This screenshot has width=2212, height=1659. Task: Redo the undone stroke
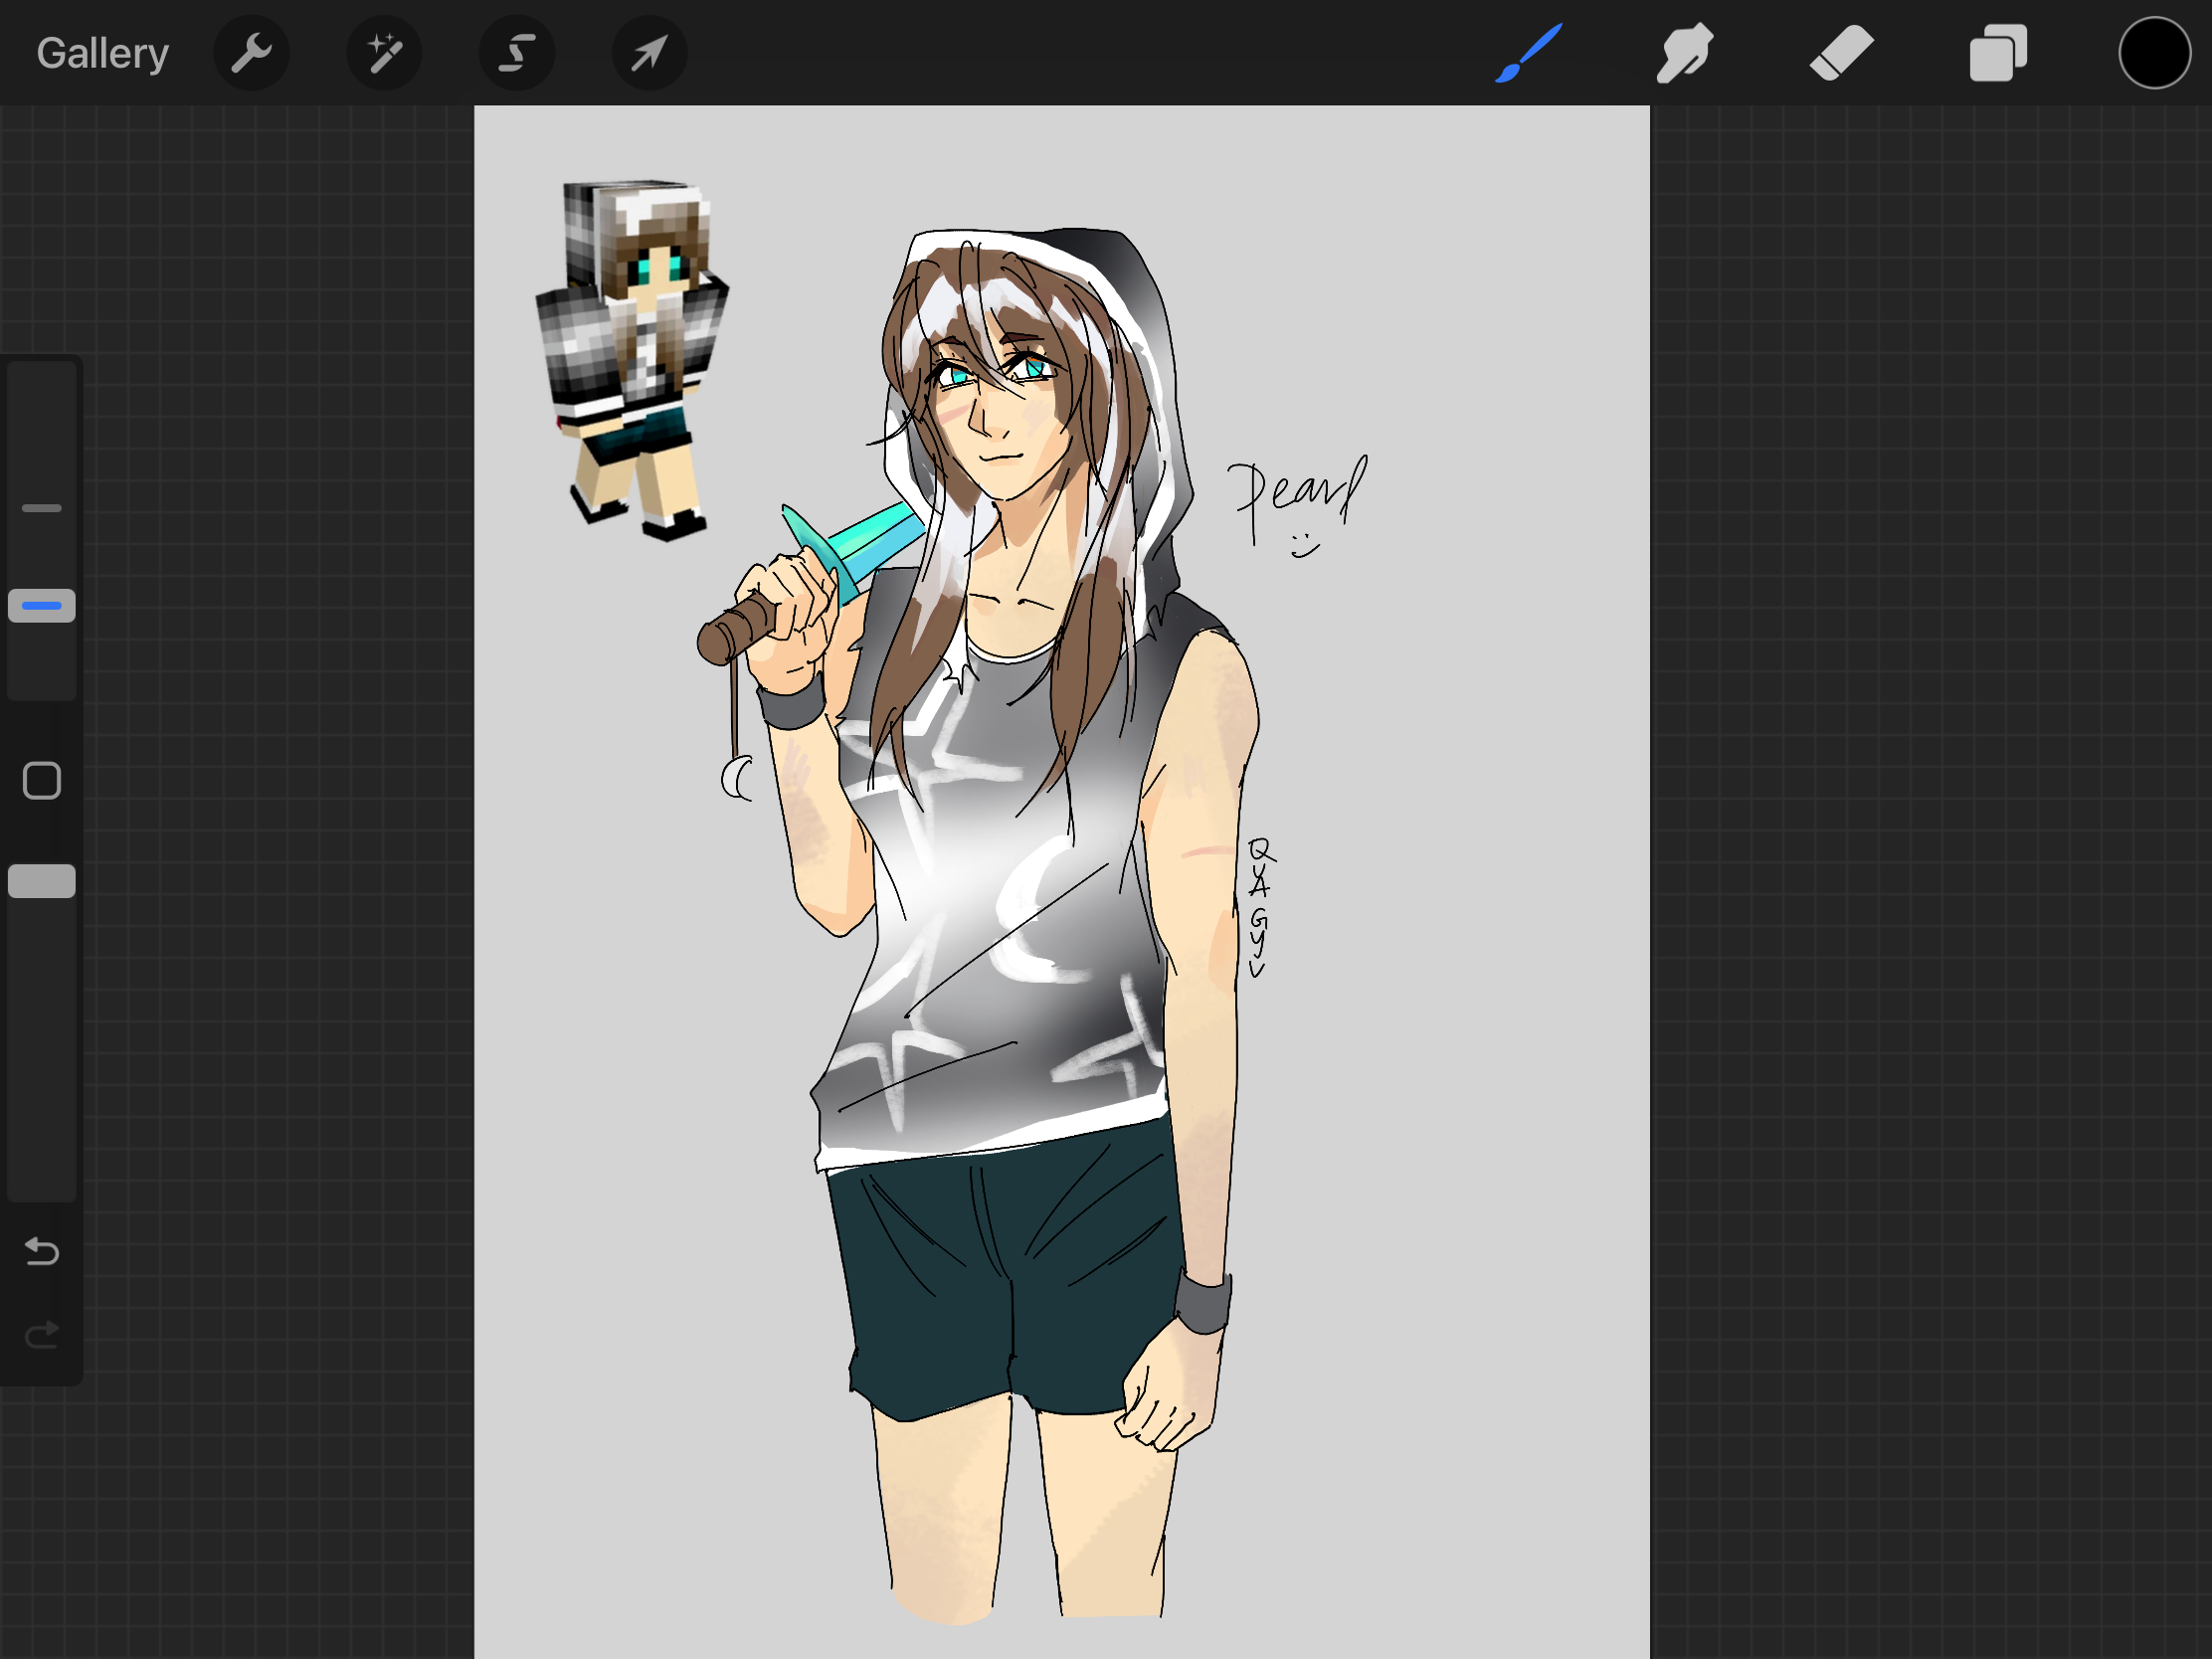click(x=42, y=1335)
